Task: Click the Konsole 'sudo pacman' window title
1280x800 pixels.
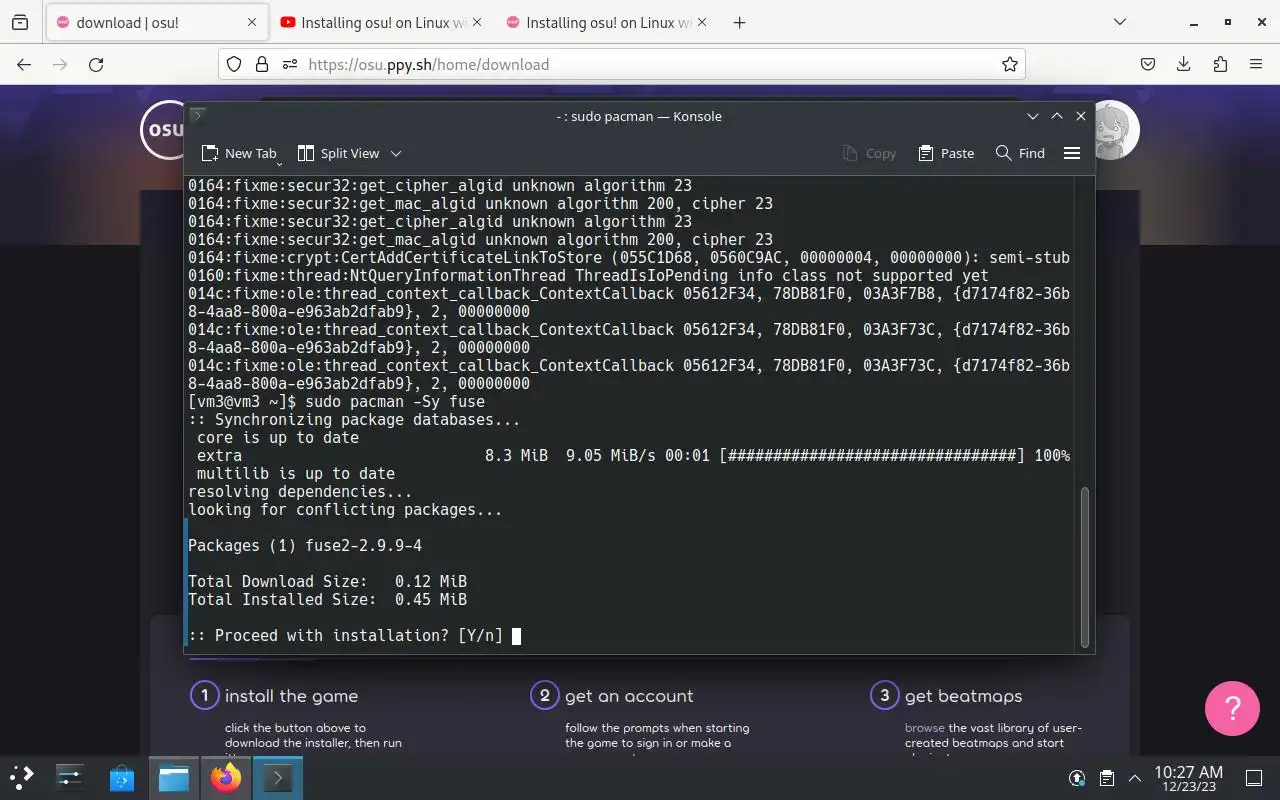Action: 639,116
